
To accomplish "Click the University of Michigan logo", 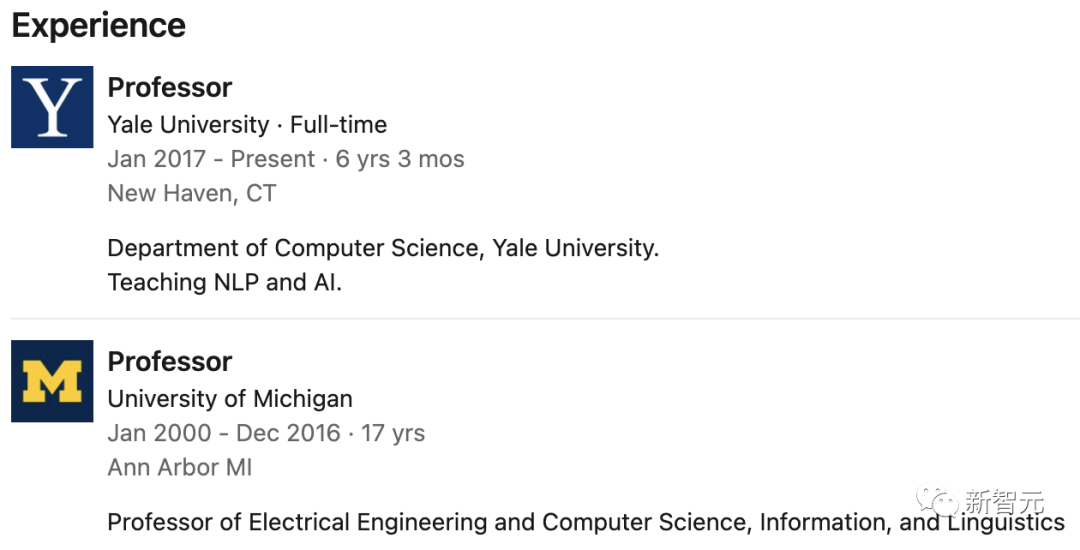I will (x=52, y=381).
